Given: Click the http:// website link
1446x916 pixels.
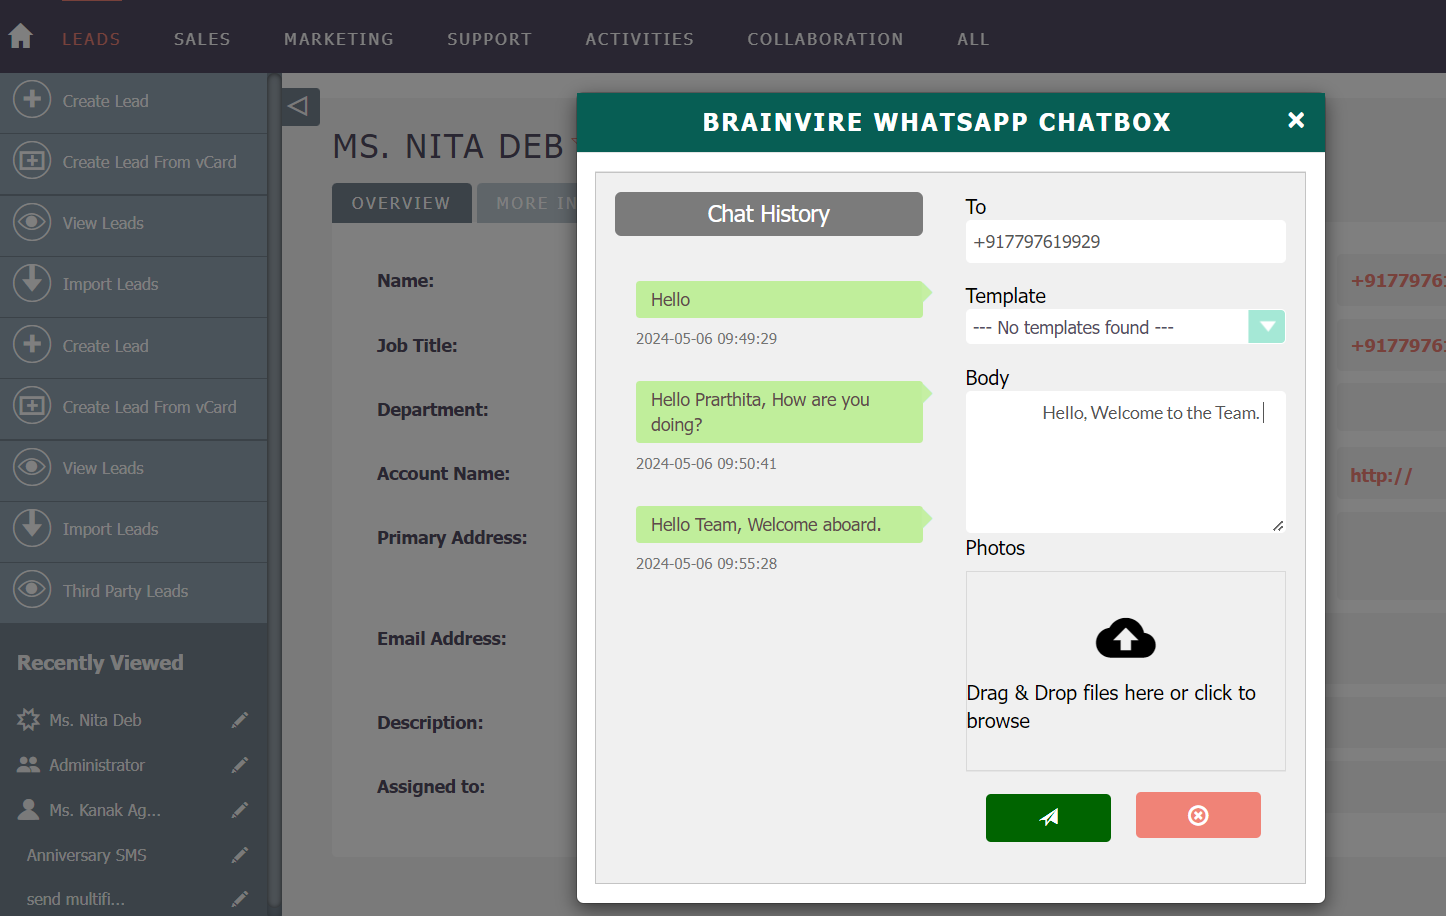Looking at the screenshot, I should (x=1381, y=475).
